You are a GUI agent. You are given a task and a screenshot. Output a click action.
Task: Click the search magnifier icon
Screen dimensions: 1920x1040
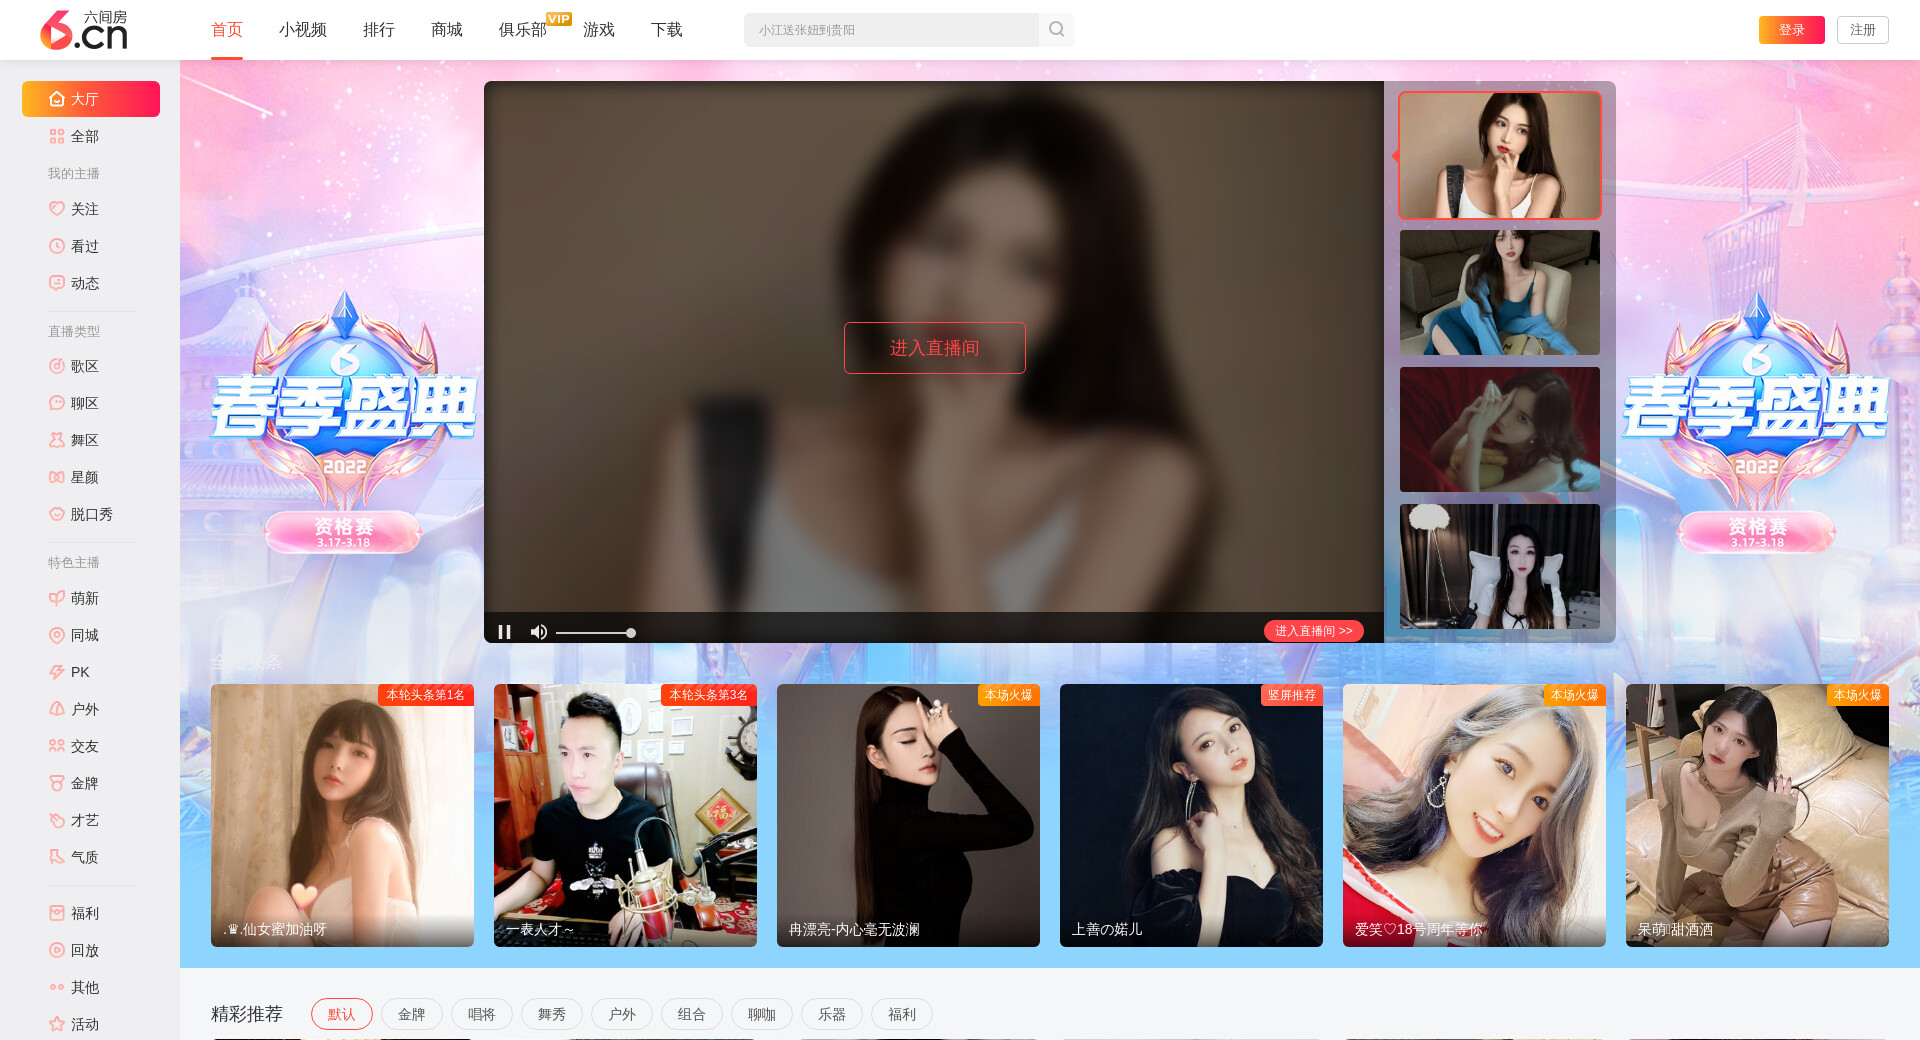tap(1056, 30)
